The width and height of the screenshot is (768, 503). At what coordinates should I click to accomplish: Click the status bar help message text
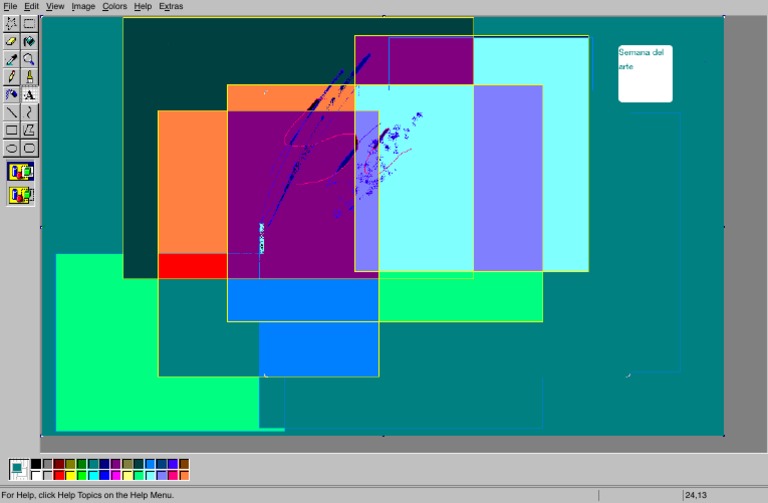coord(88,495)
